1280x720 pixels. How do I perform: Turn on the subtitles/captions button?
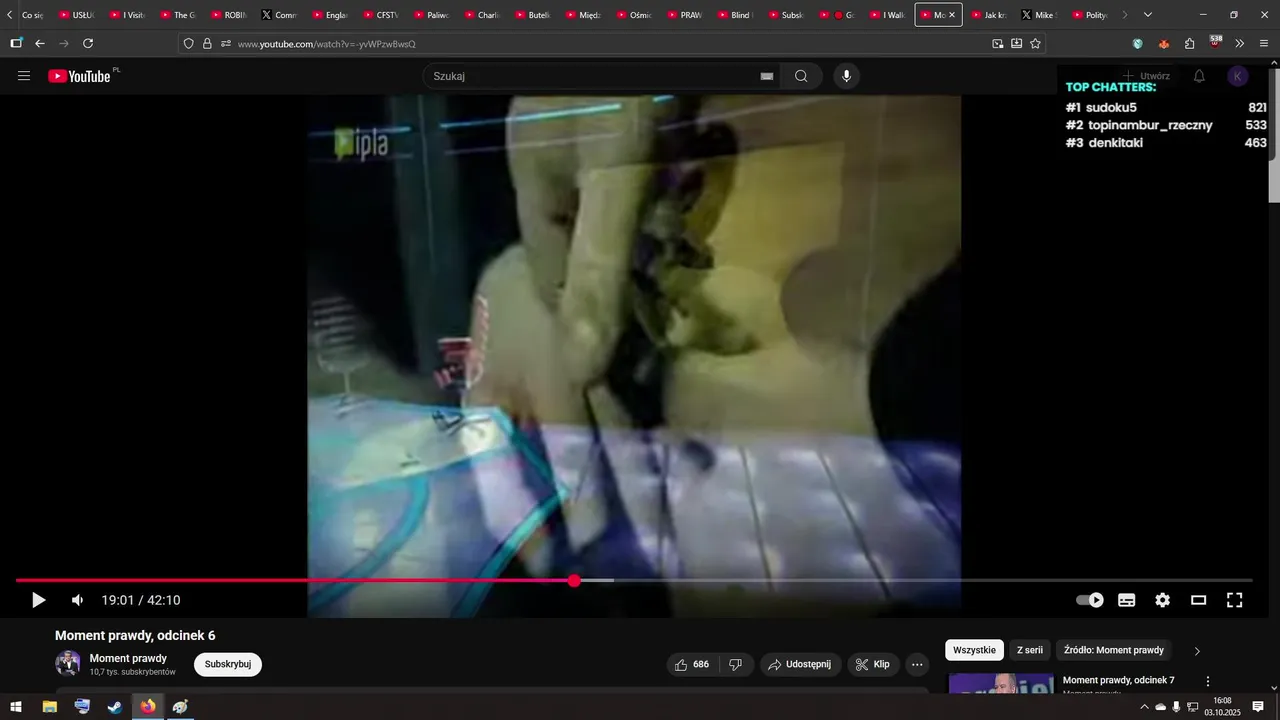pos(1127,600)
